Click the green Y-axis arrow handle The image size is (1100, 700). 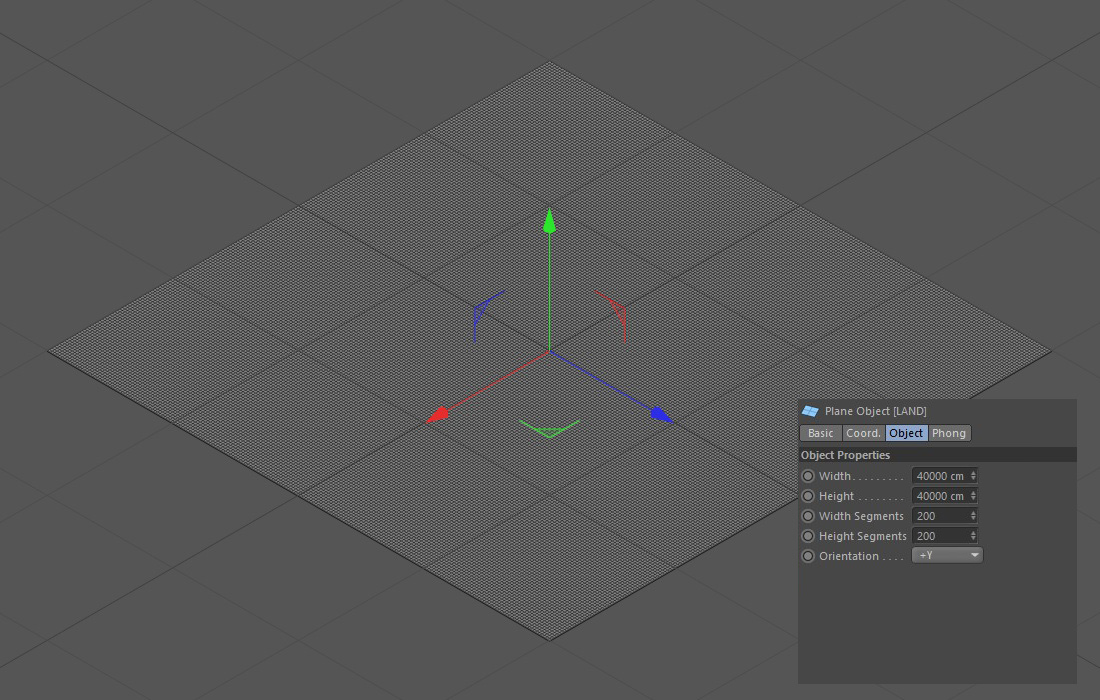549,221
